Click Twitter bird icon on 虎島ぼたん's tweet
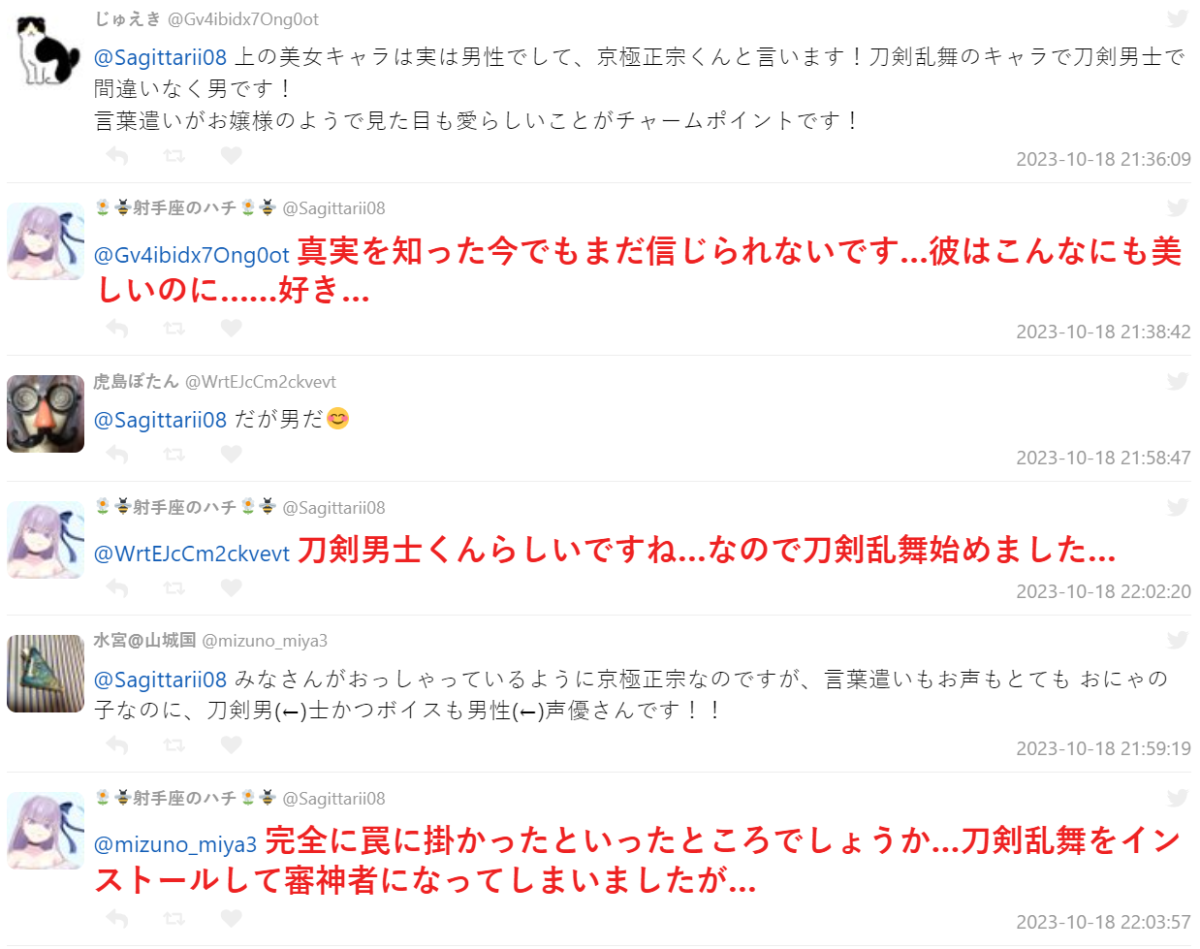Image resolution: width=1200 pixels, height=949 pixels. 1178,381
